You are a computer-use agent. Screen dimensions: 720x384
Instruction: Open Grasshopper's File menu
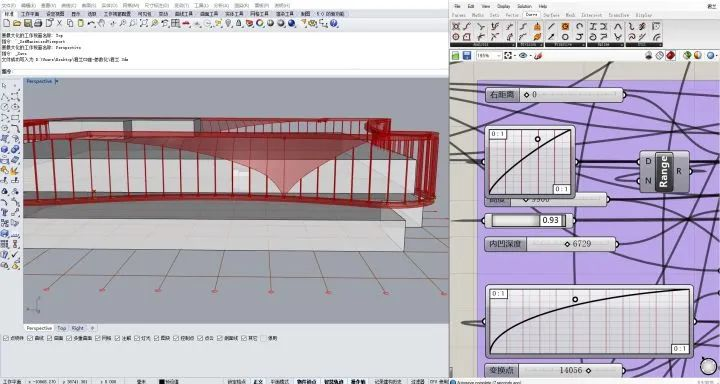[457, 6]
